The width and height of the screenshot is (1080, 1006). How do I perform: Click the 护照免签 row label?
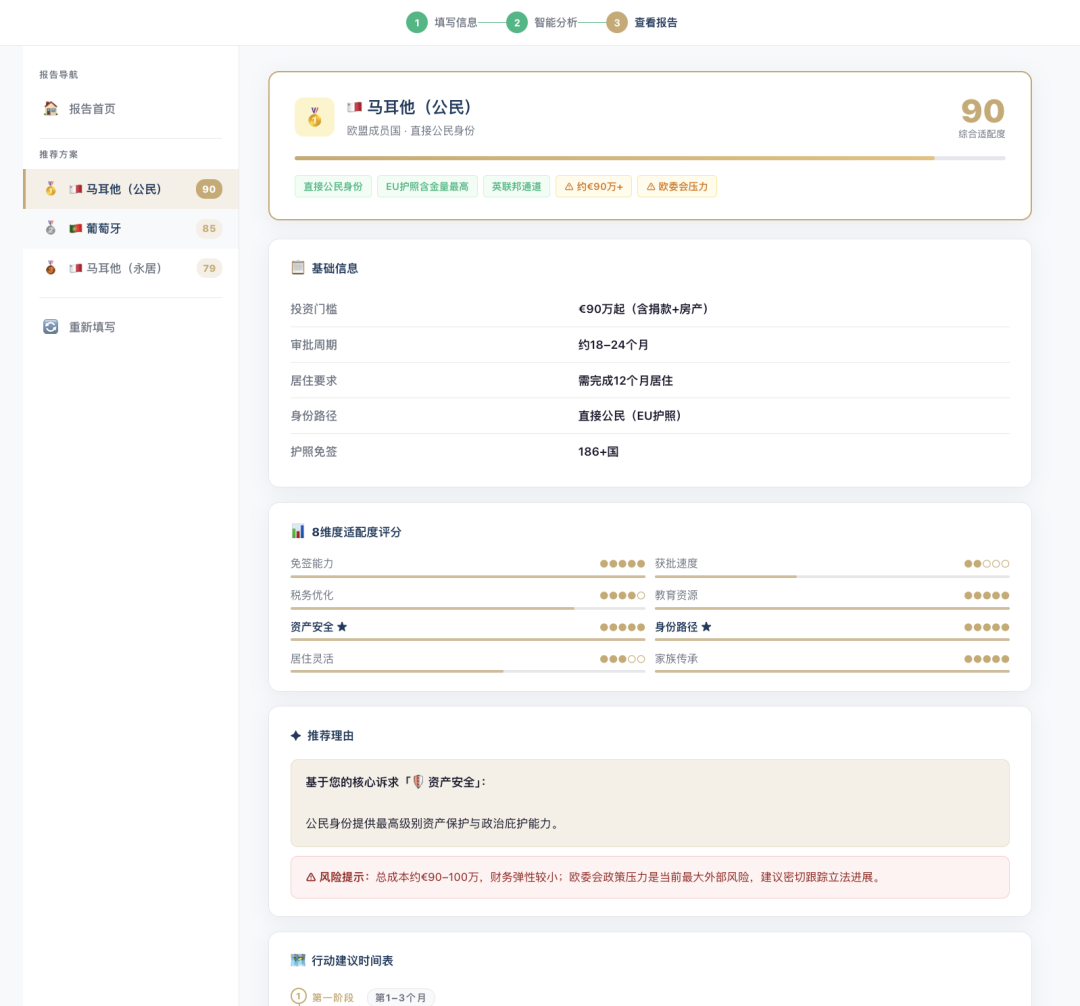[313, 452]
